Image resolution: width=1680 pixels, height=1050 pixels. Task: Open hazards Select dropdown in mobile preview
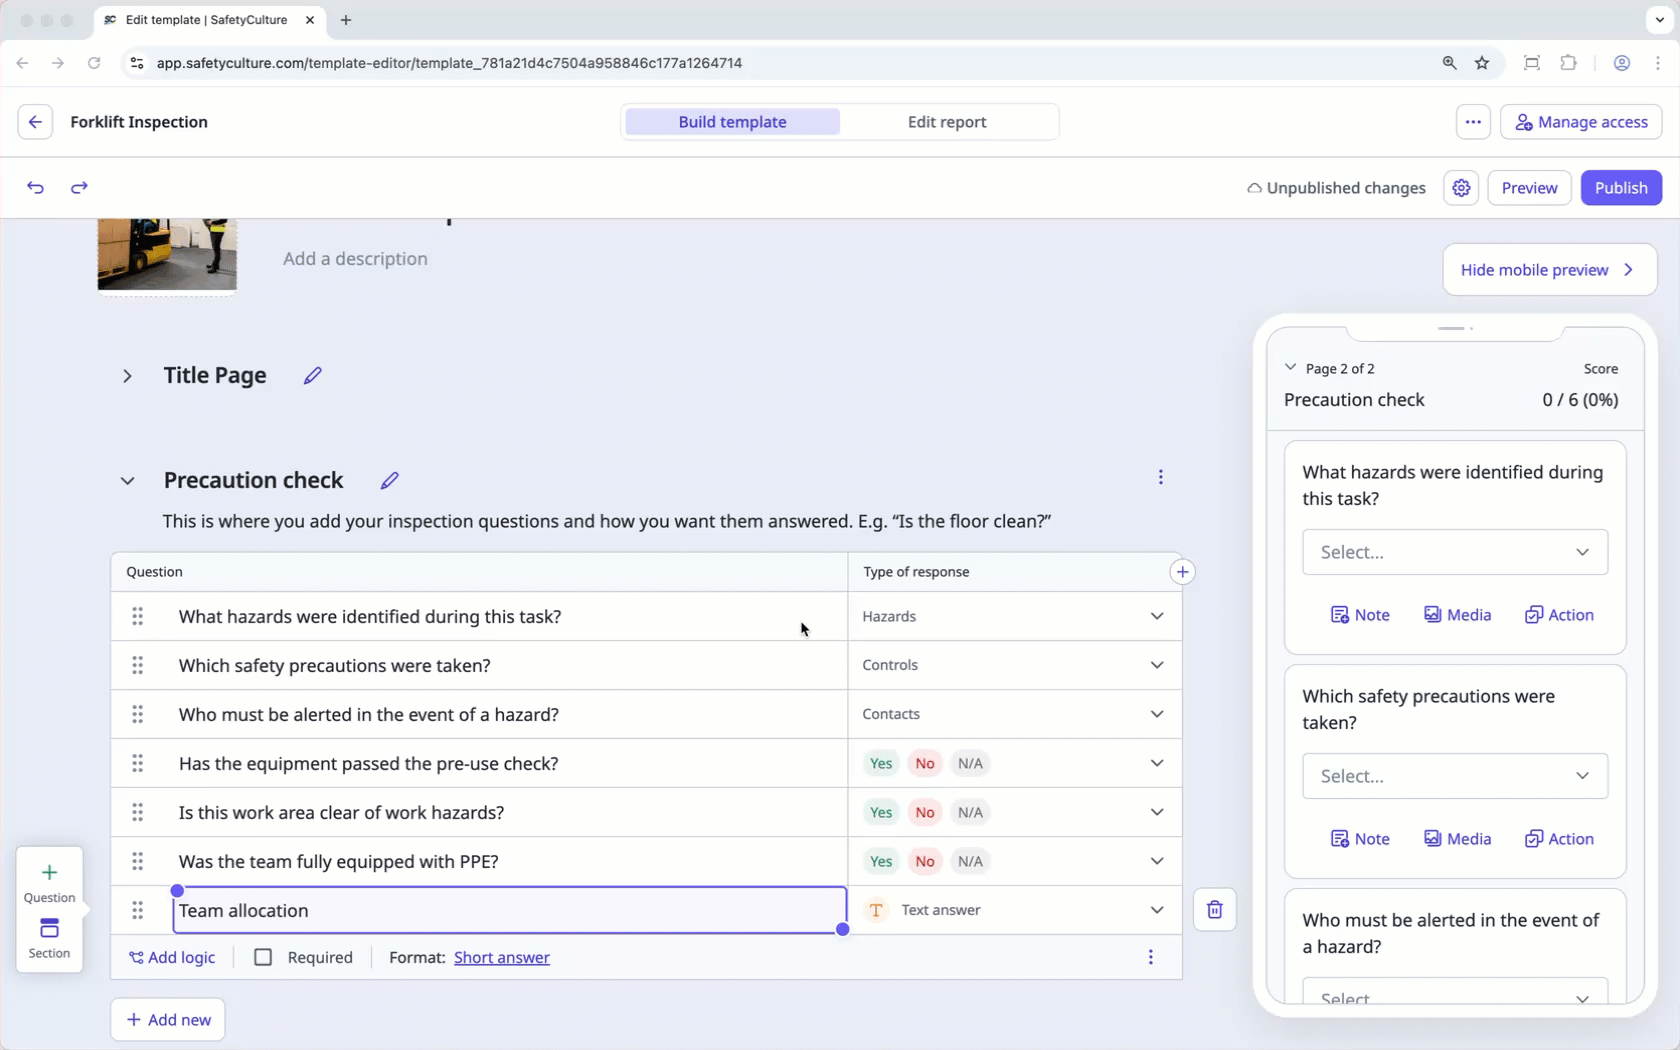click(x=1455, y=553)
